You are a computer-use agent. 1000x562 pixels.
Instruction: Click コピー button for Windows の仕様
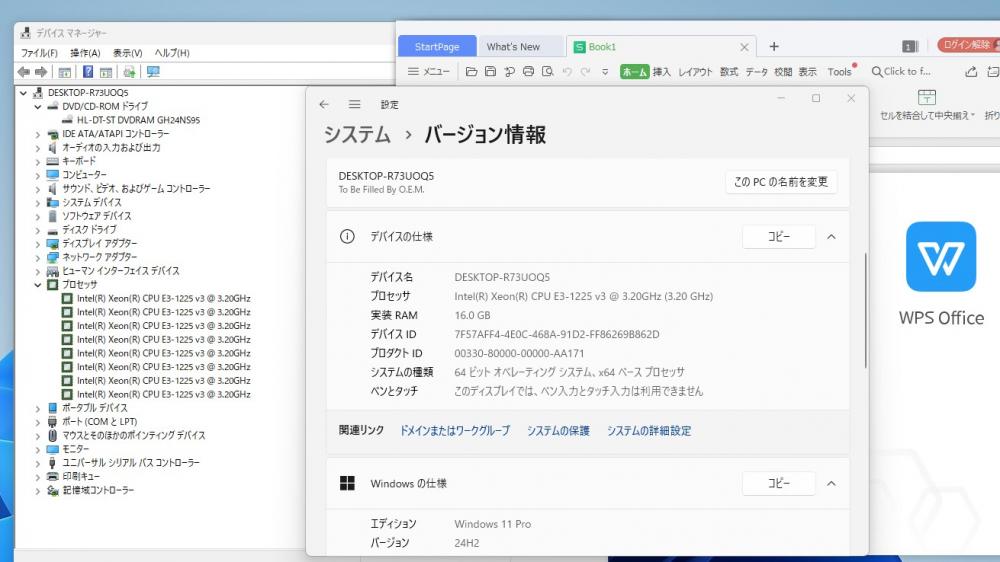779,484
